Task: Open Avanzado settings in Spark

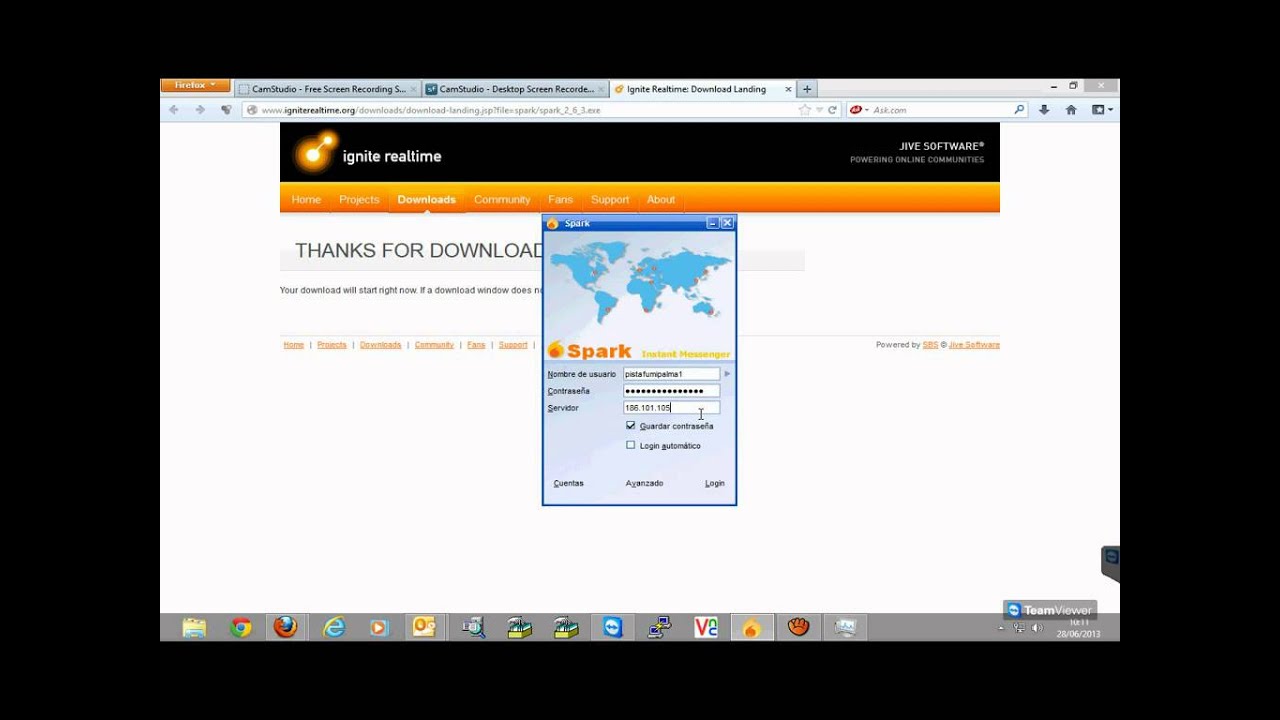Action: [x=644, y=483]
